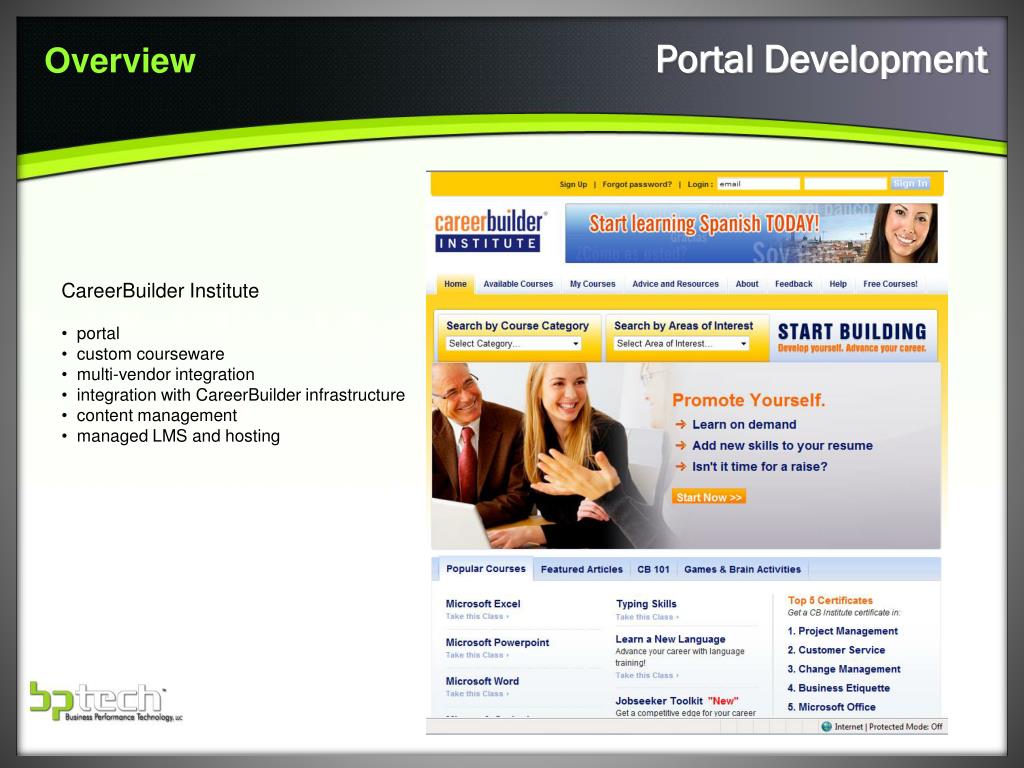Screen dimensions: 1024x768
Task: Click Learn on demand link
Action: 744,424
